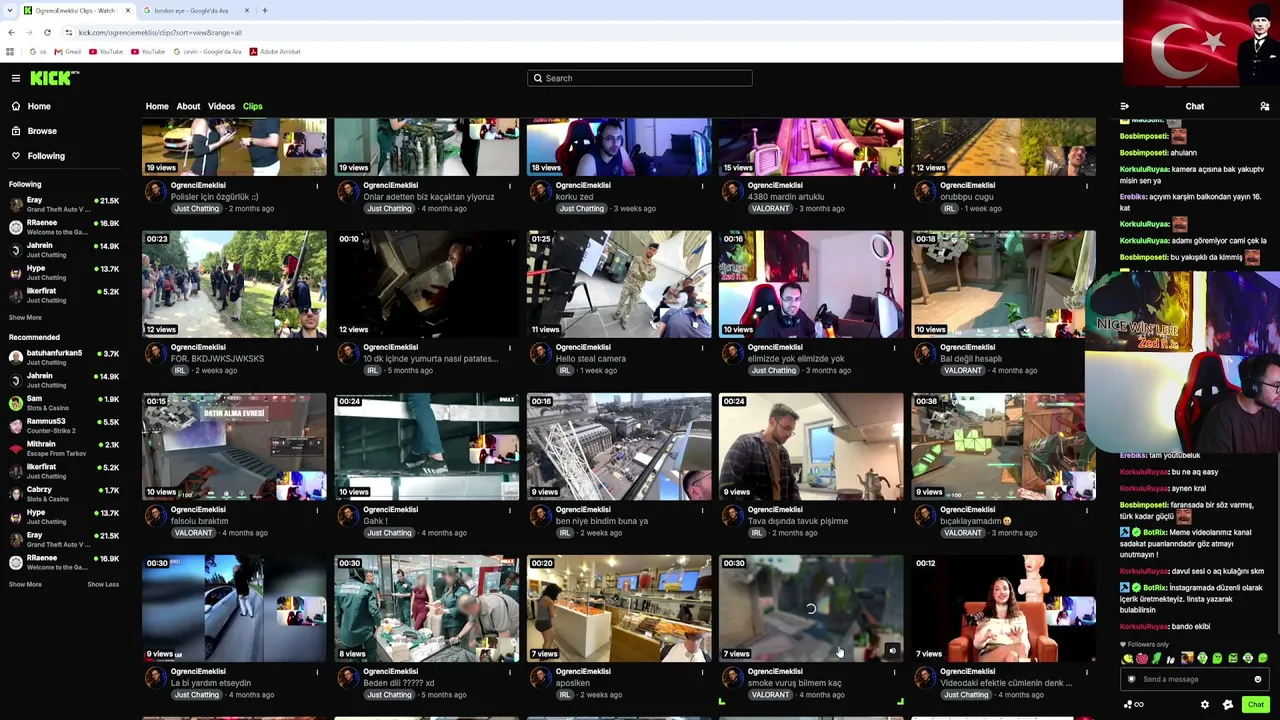Click the browser back arrow

click(11, 32)
